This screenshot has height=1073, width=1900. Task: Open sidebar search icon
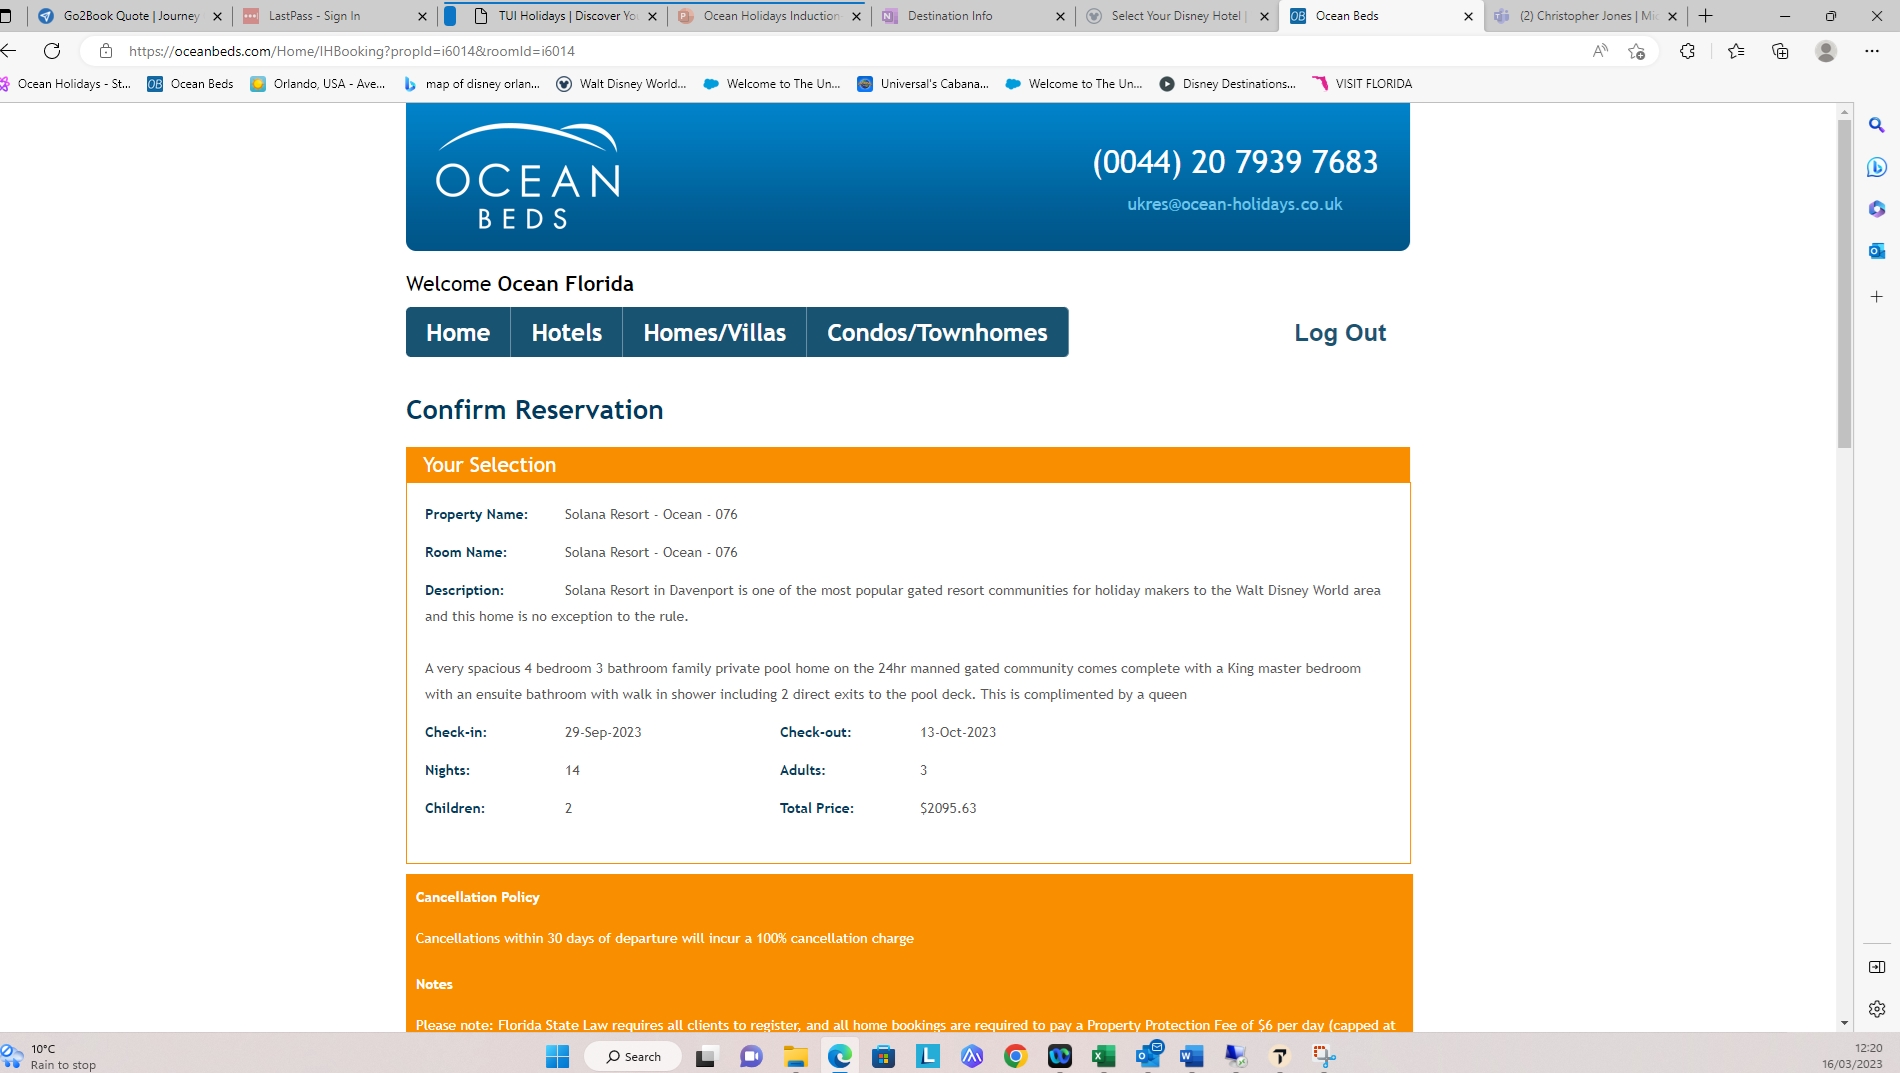[x=1877, y=125]
